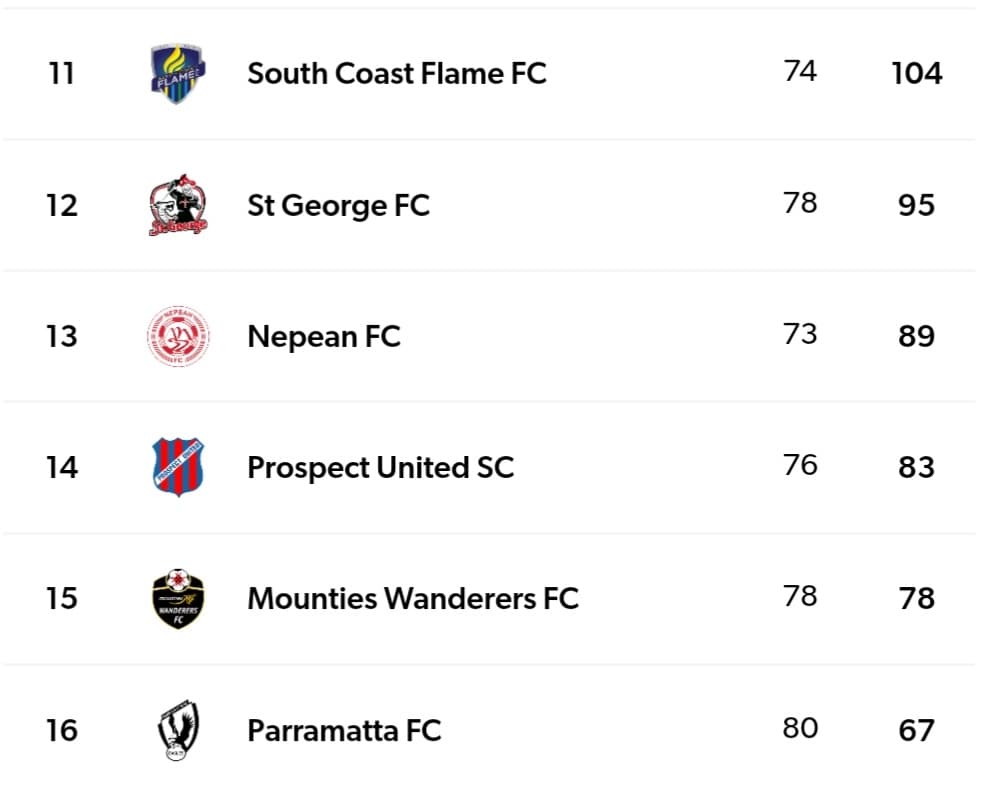Image resolution: width=985 pixels, height=793 pixels.
Task: Click rank number 11 in the table
Action: tap(61, 74)
